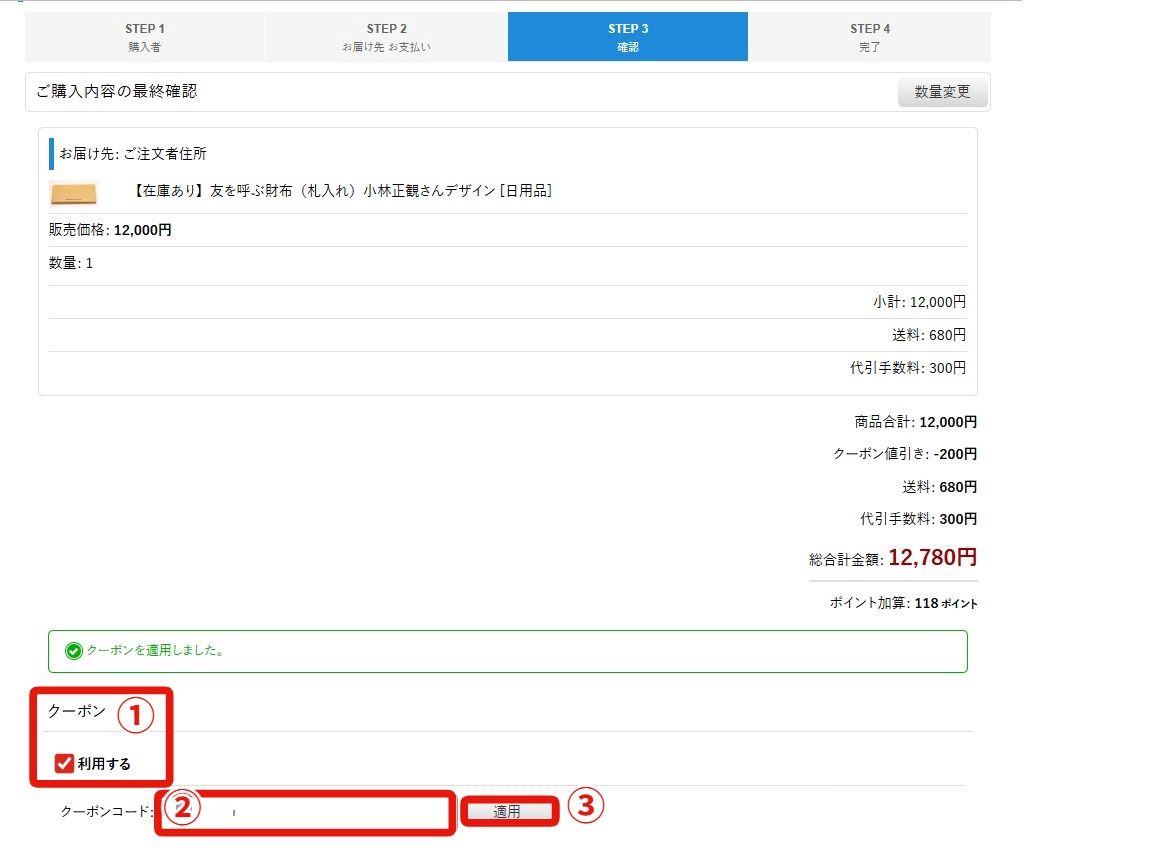Focus the クーポンコード input field
The width and height of the screenshot is (1152, 858).
320,812
